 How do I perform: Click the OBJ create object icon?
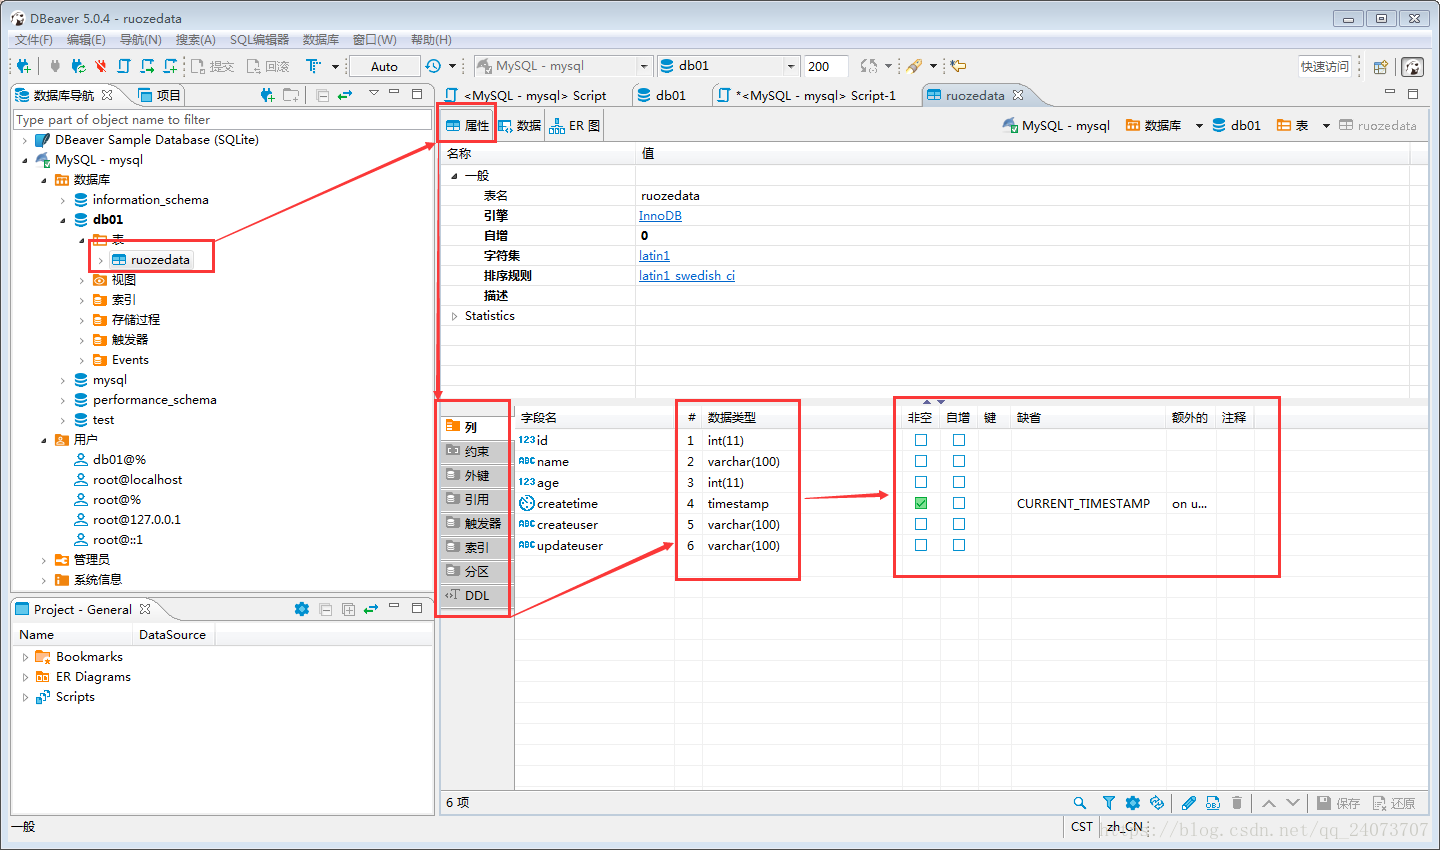(1212, 803)
